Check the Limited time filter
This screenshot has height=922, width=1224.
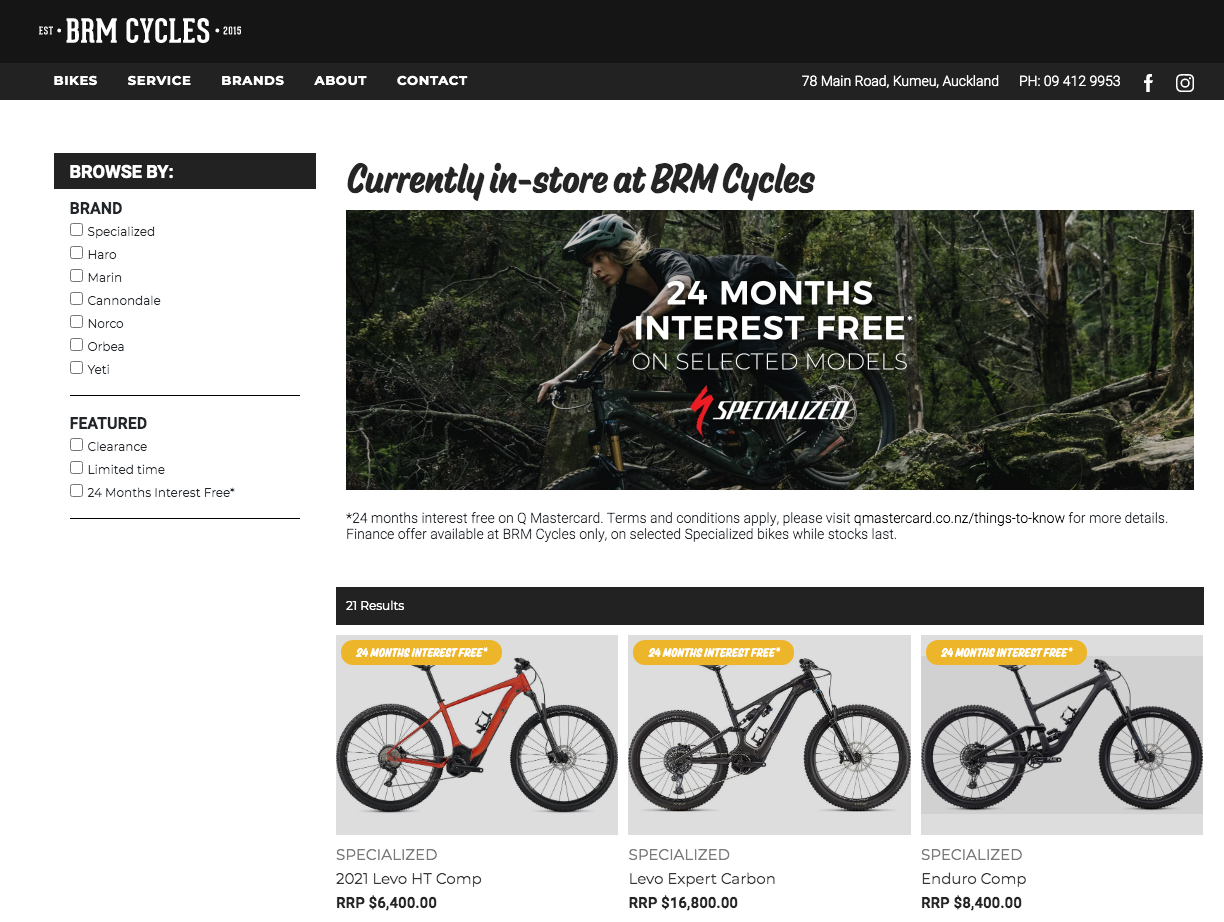pyautogui.click(x=76, y=468)
